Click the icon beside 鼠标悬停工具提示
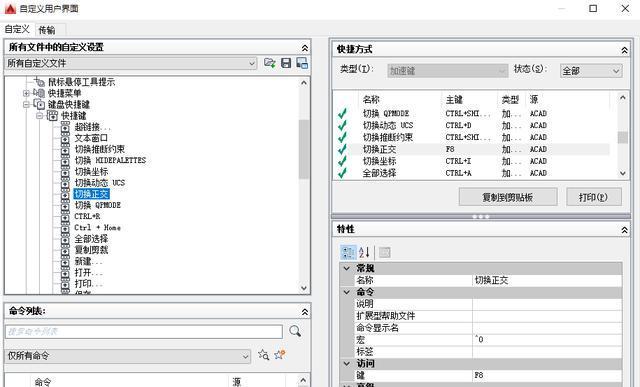 39,82
